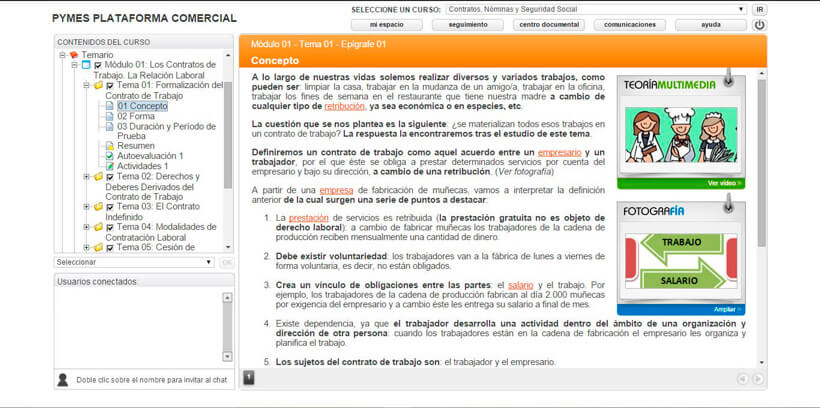
Task: Expand the Tema 03 tree node
Action: [x=86, y=207]
